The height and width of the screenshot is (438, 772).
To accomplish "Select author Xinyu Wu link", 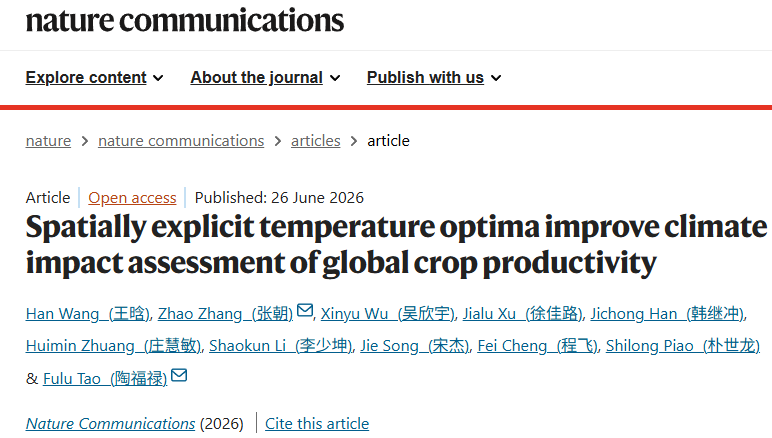I will point(388,313).
